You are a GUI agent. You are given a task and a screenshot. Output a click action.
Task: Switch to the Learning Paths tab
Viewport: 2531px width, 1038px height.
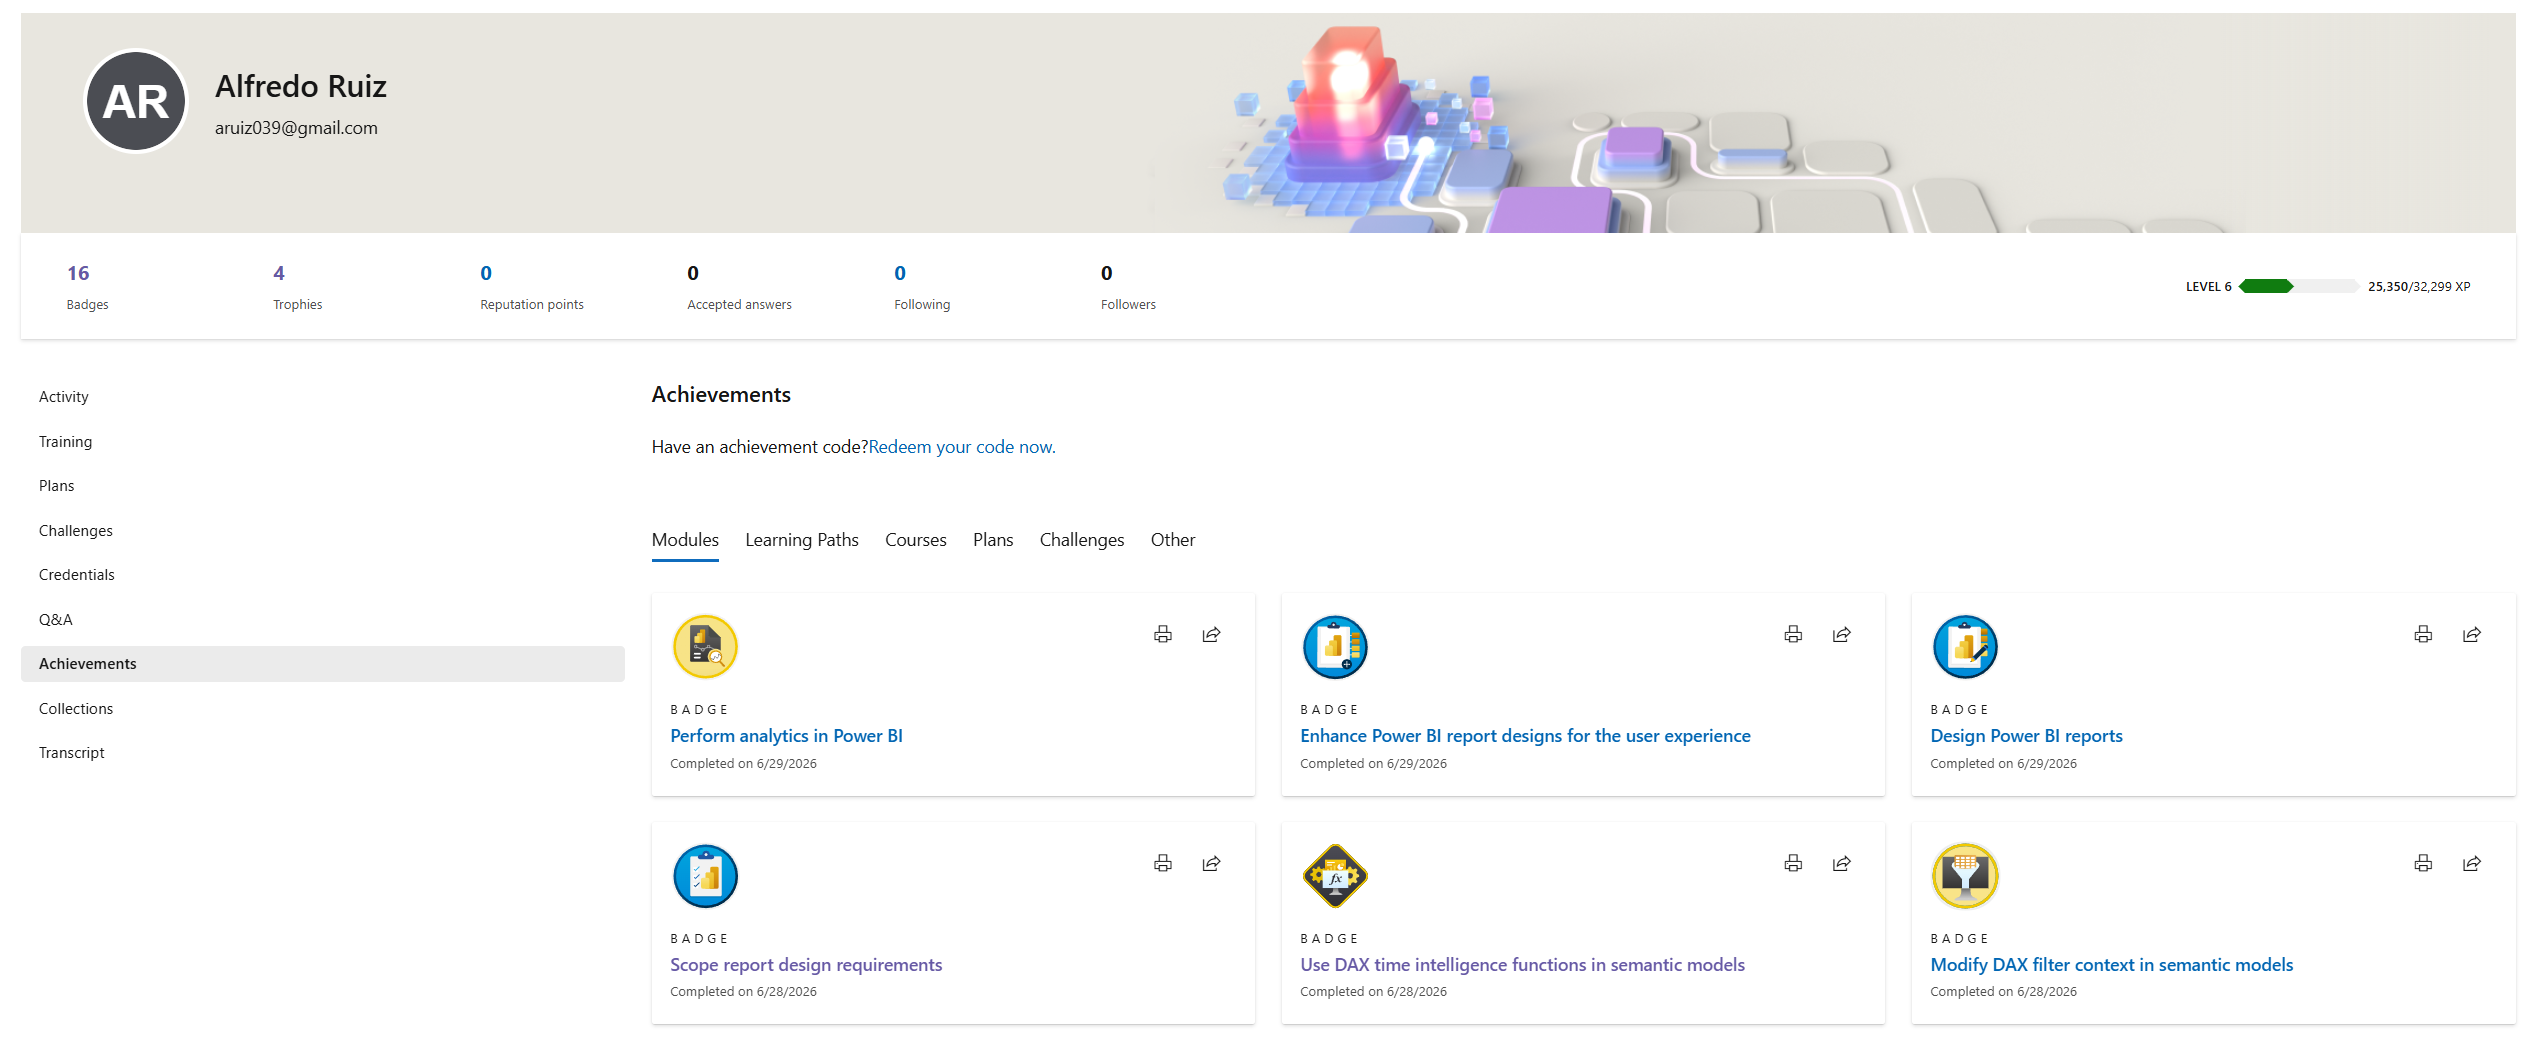pos(802,540)
